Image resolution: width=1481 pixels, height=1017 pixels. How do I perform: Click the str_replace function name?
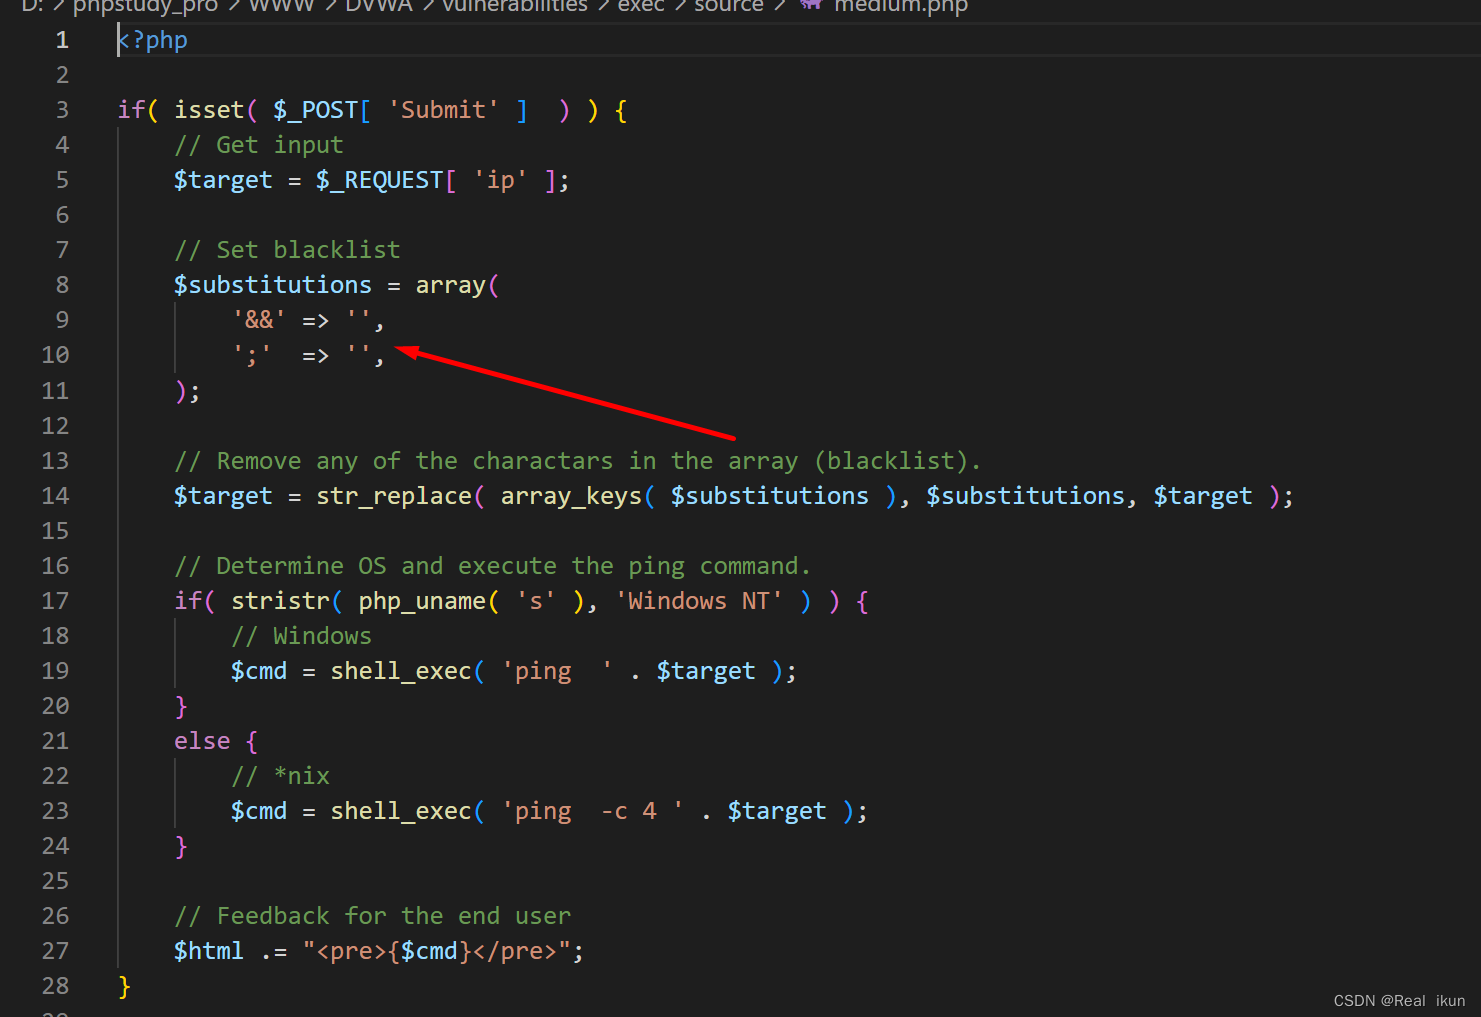pos(394,496)
